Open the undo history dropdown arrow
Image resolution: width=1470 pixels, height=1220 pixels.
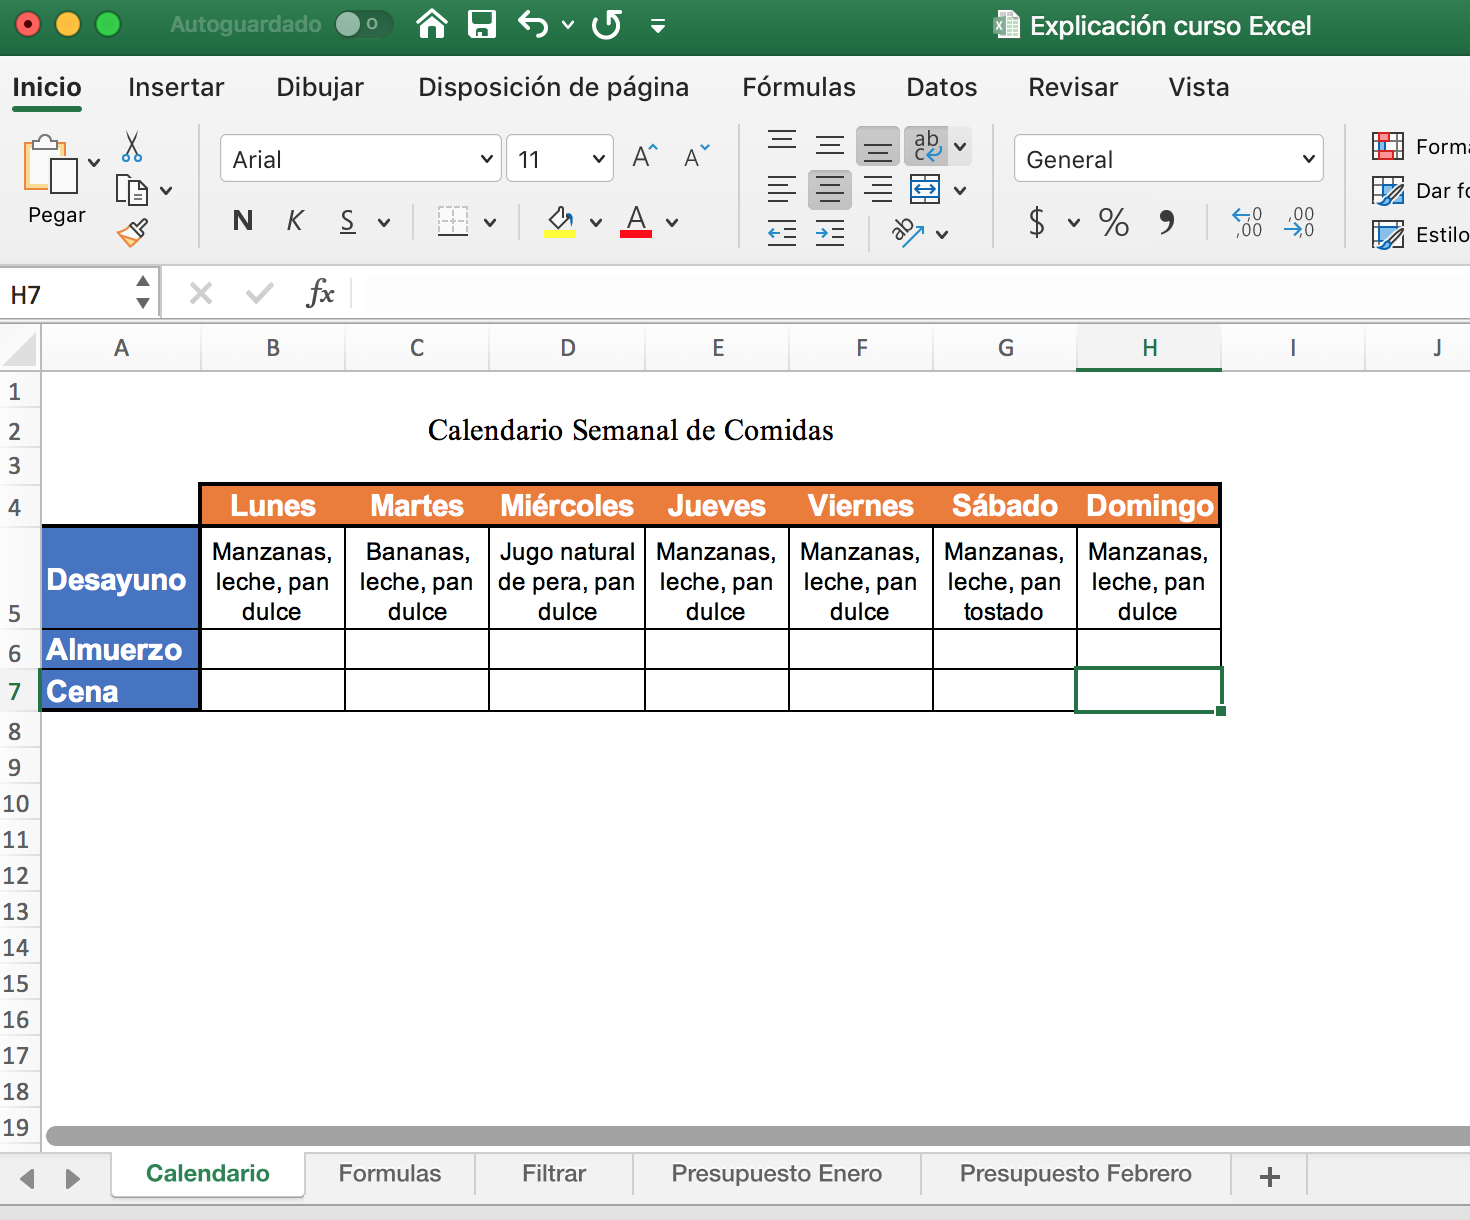point(568,25)
